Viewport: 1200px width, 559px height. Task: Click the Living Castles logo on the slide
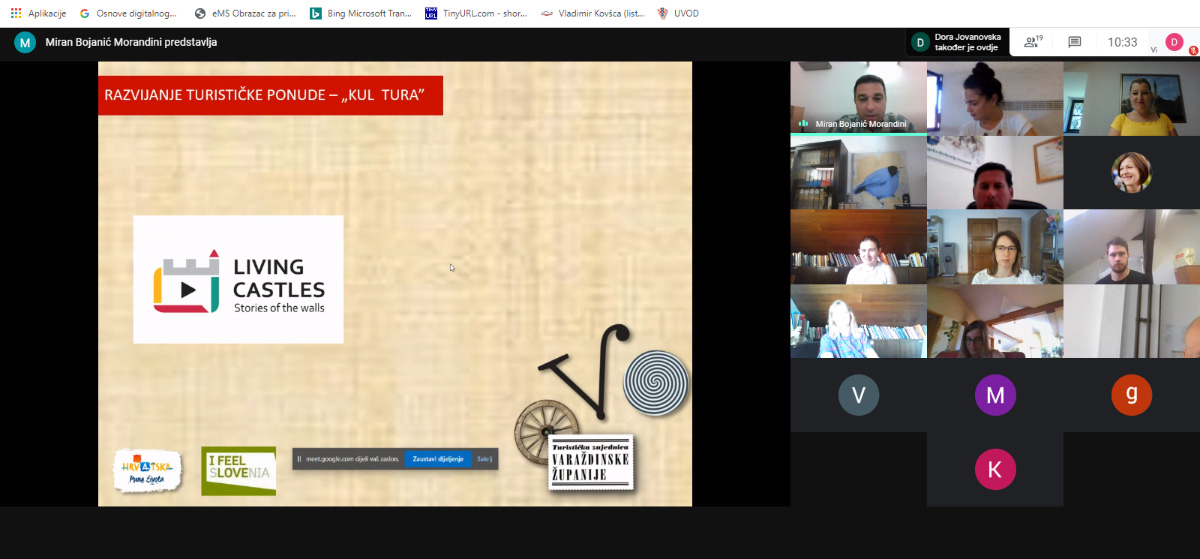[238, 279]
